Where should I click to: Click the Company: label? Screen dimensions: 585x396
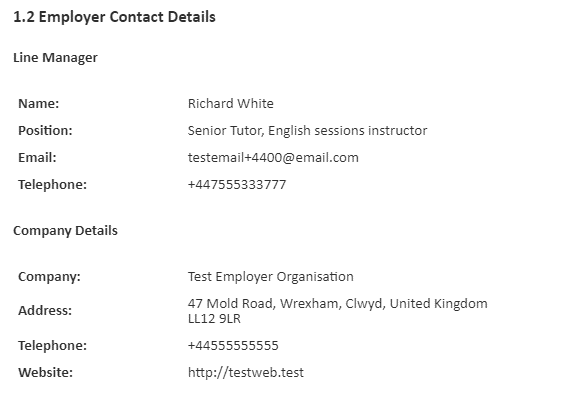(x=49, y=277)
